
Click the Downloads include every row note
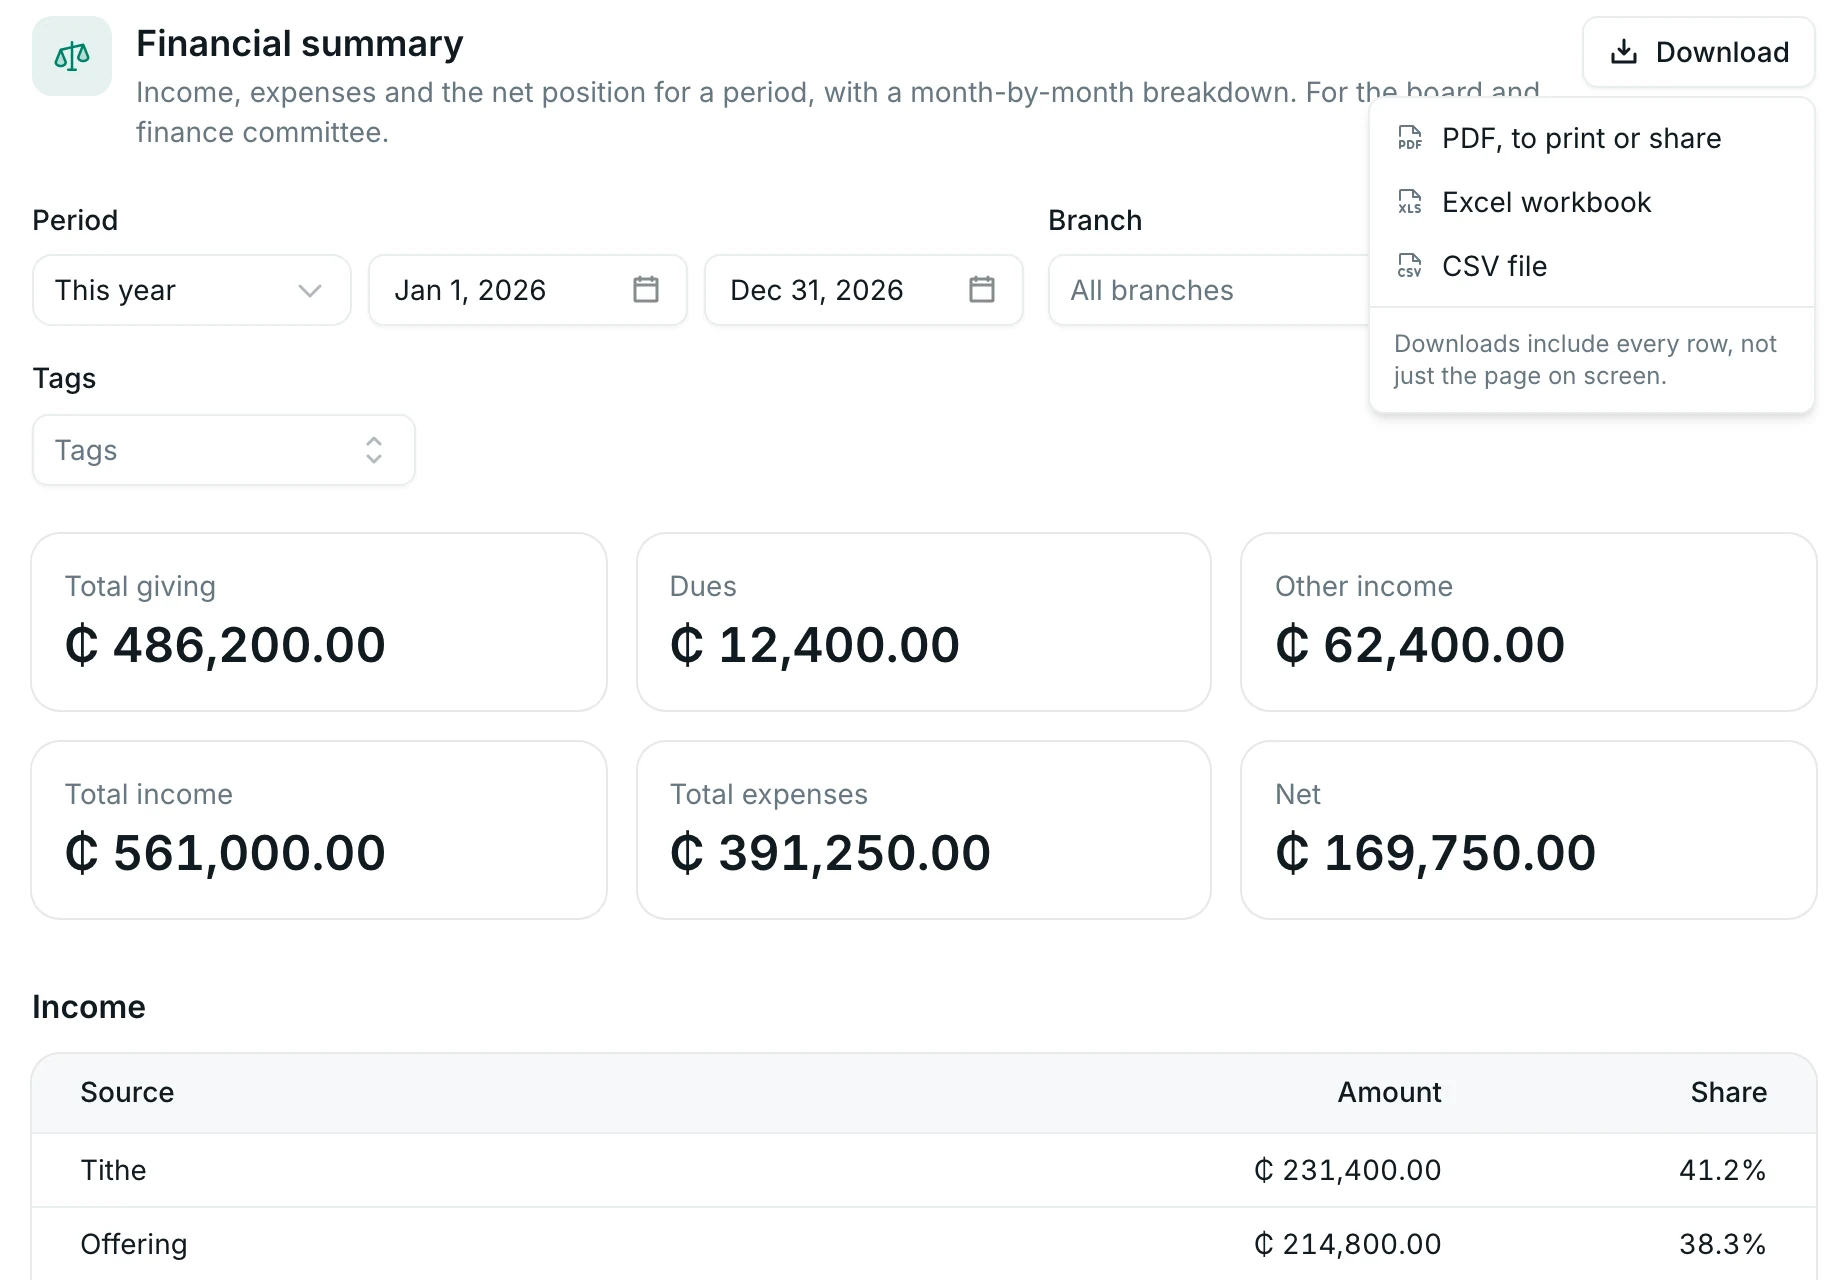[1585, 360]
